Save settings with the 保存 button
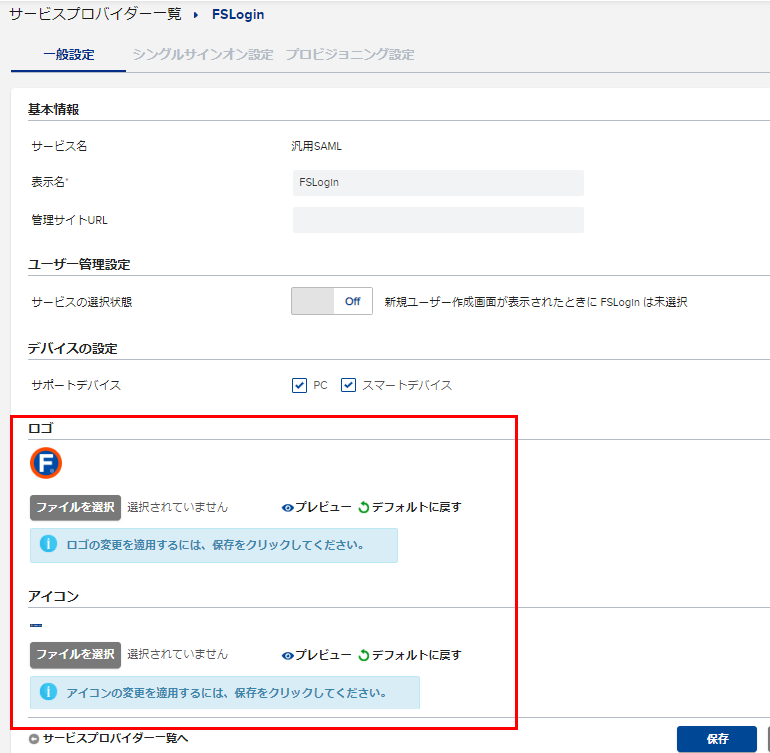 [x=716, y=739]
